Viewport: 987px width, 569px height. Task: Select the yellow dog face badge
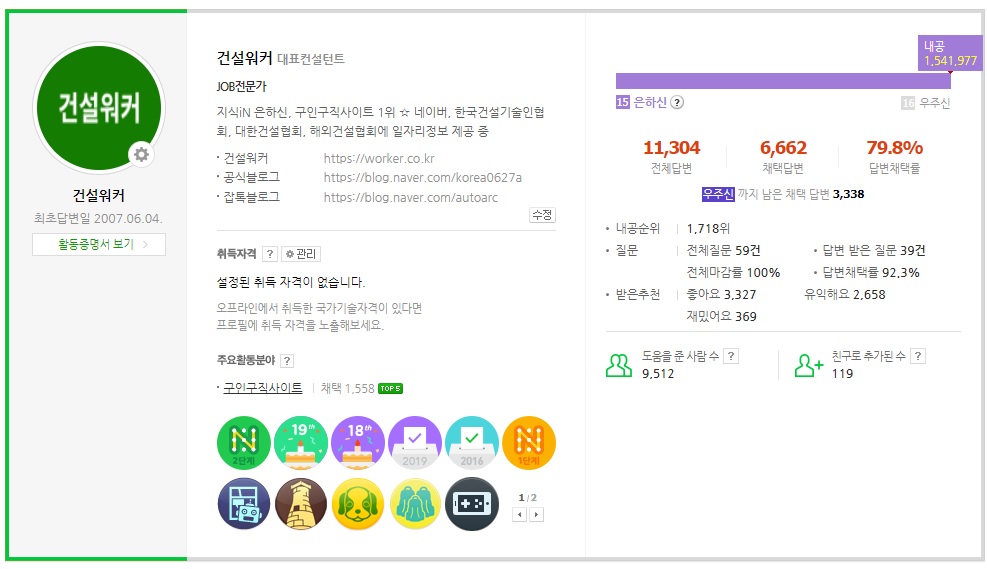point(358,504)
